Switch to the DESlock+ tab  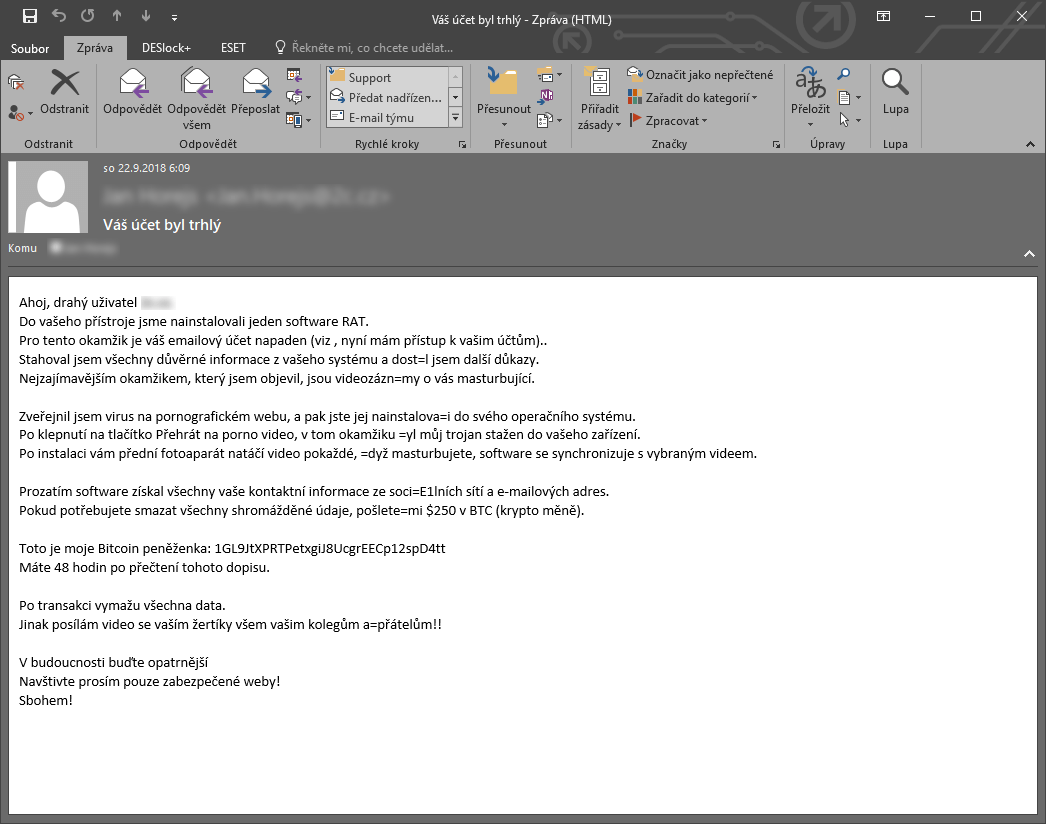pyautogui.click(x=166, y=48)
